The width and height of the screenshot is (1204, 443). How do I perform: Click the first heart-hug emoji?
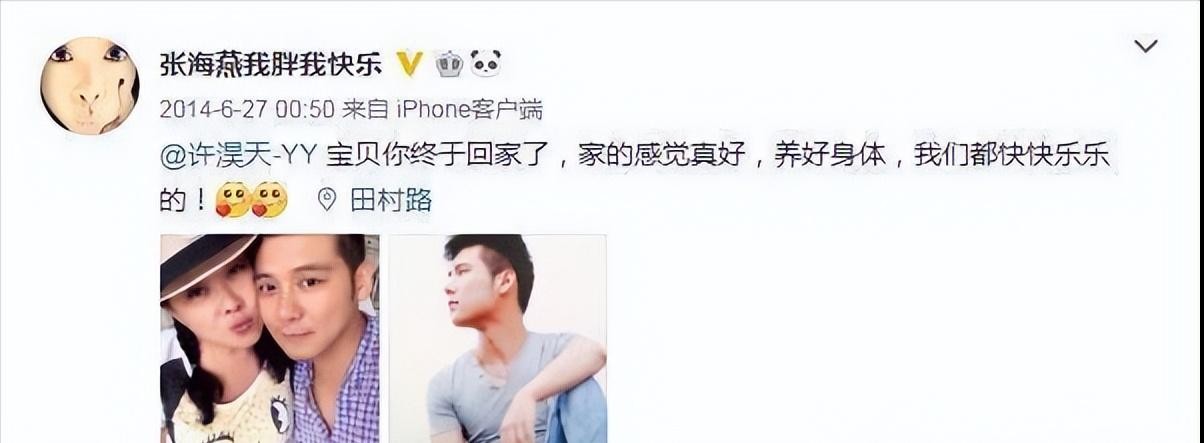[233, 200]
